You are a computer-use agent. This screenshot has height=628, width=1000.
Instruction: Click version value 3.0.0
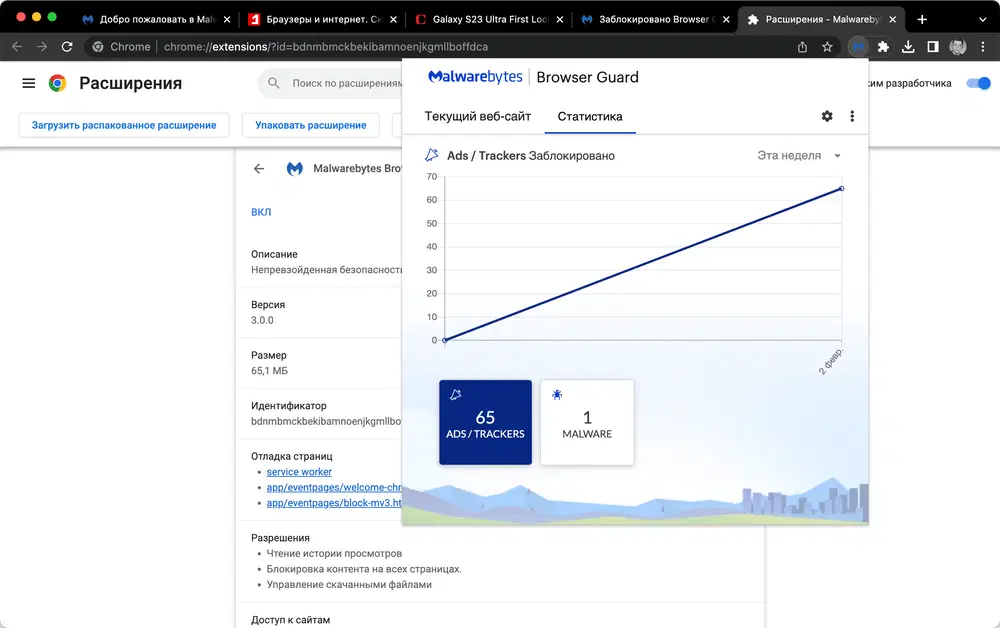262,320
